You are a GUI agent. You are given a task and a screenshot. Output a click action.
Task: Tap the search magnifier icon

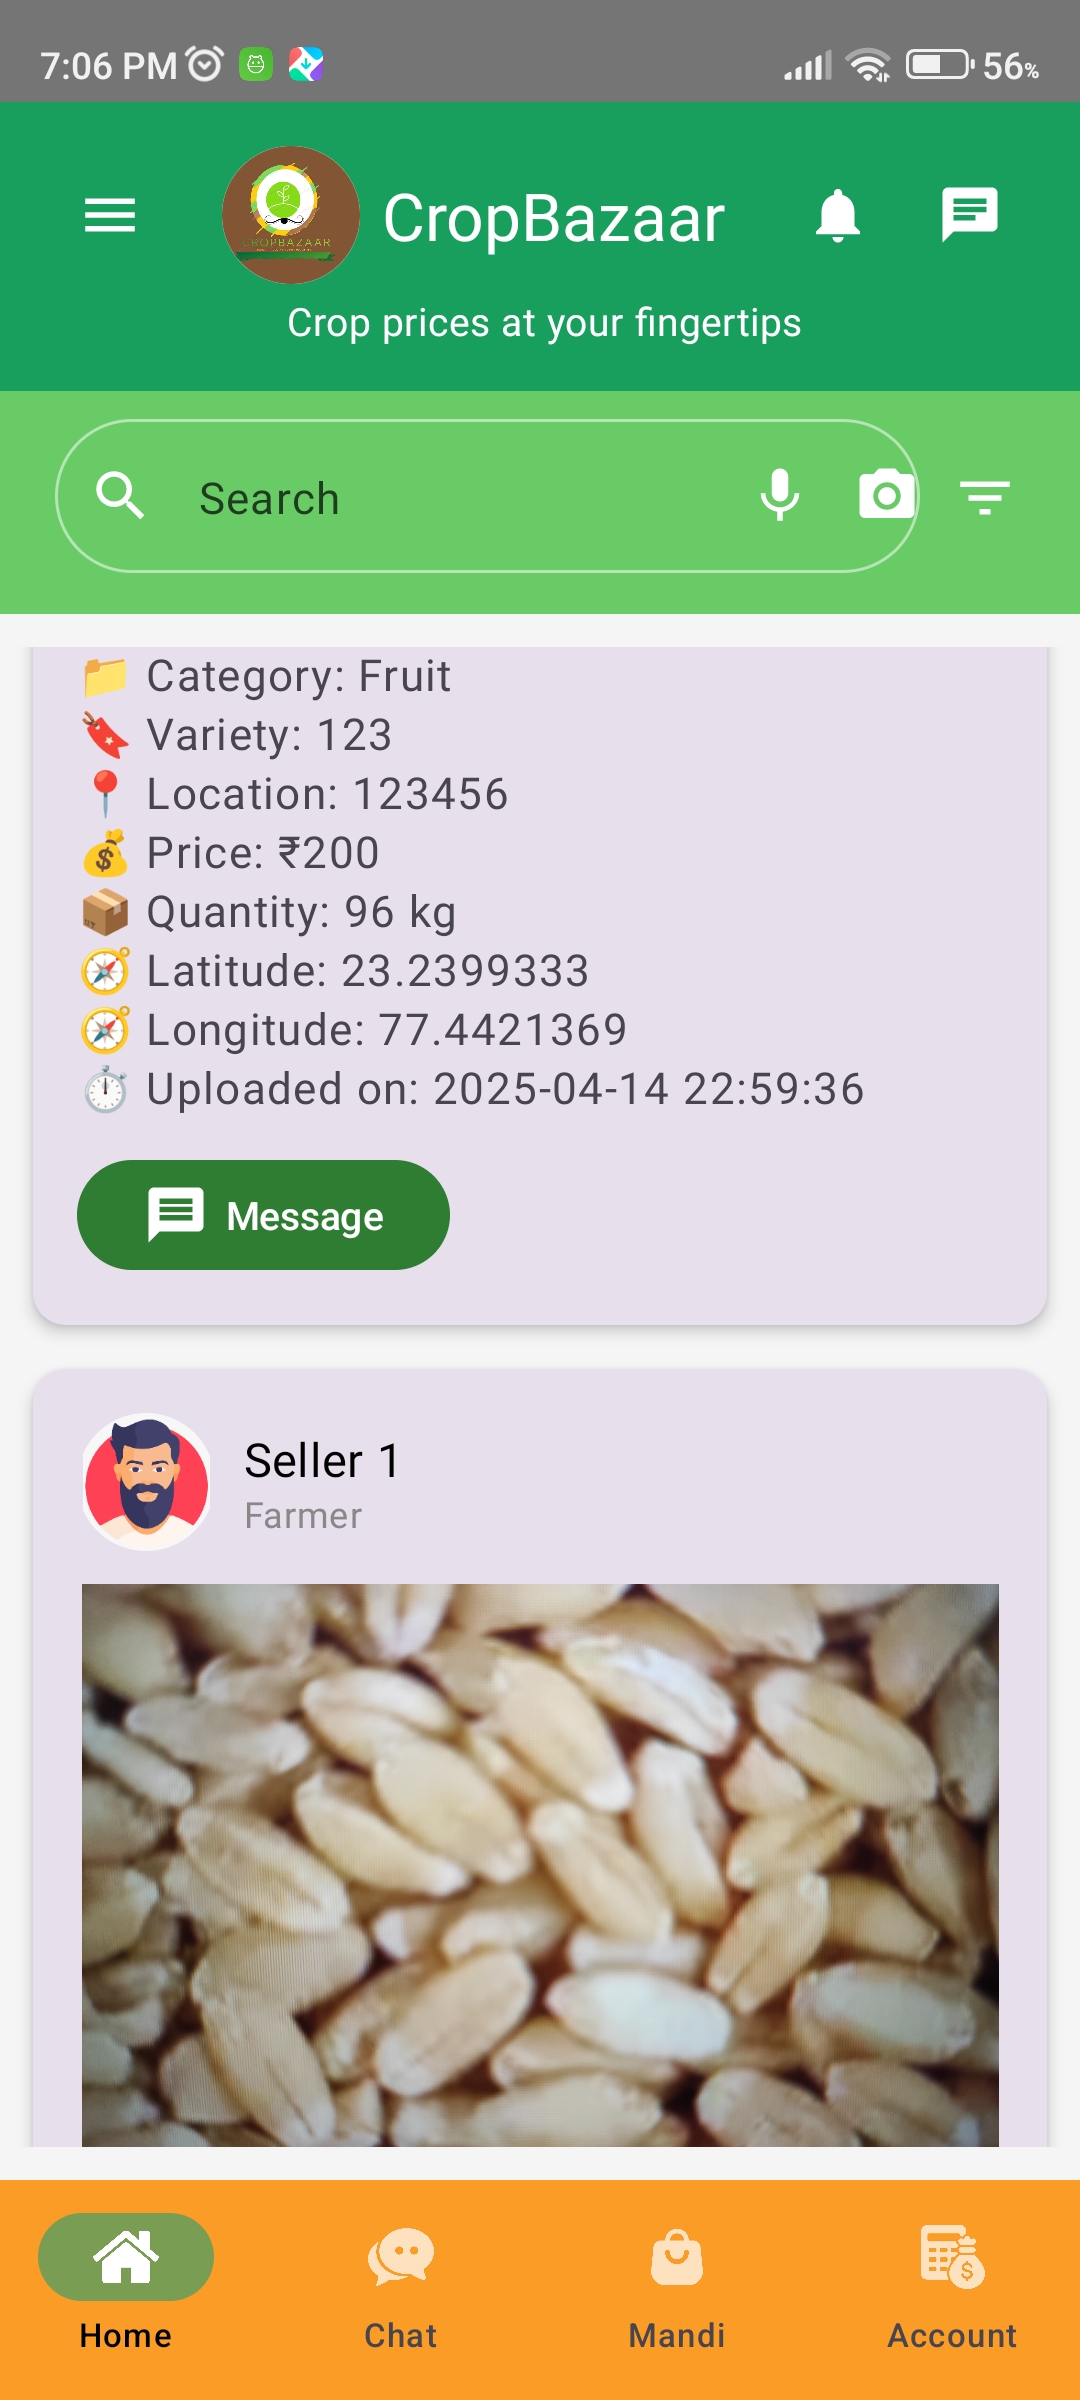coord(120,496)
